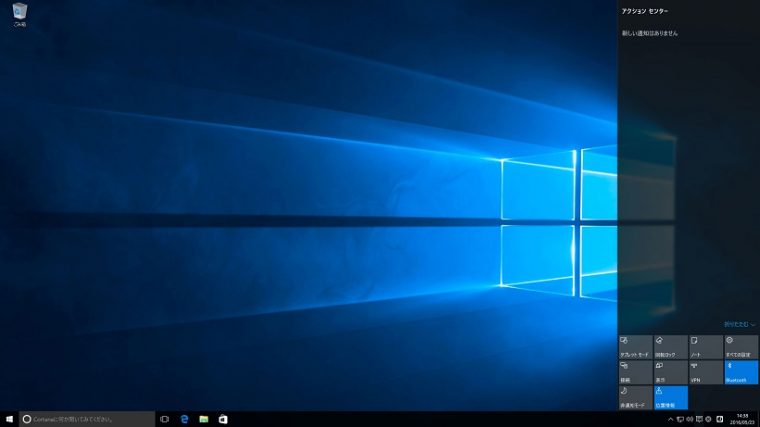This screenshot has height=427, width=760.
Task: Click the network icon in system tray
Action: [680, 419]
